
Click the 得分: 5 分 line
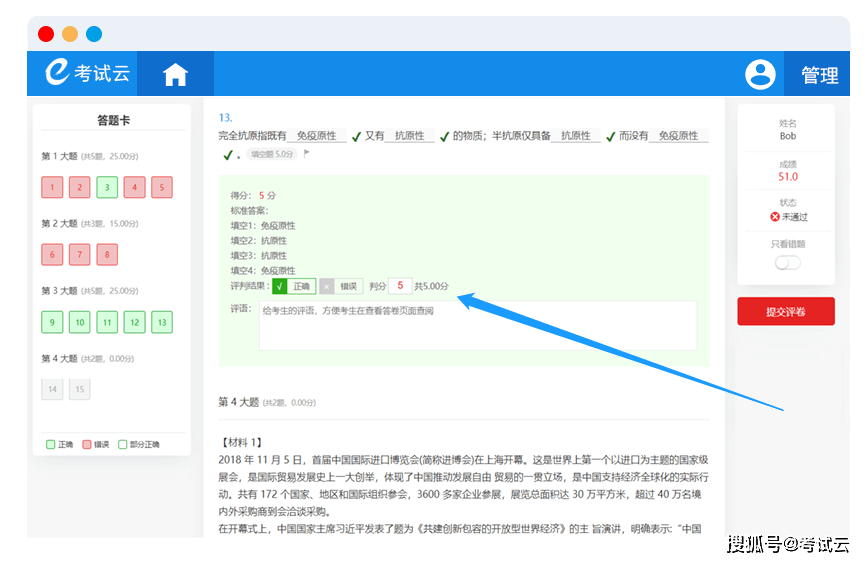(253, 195)
